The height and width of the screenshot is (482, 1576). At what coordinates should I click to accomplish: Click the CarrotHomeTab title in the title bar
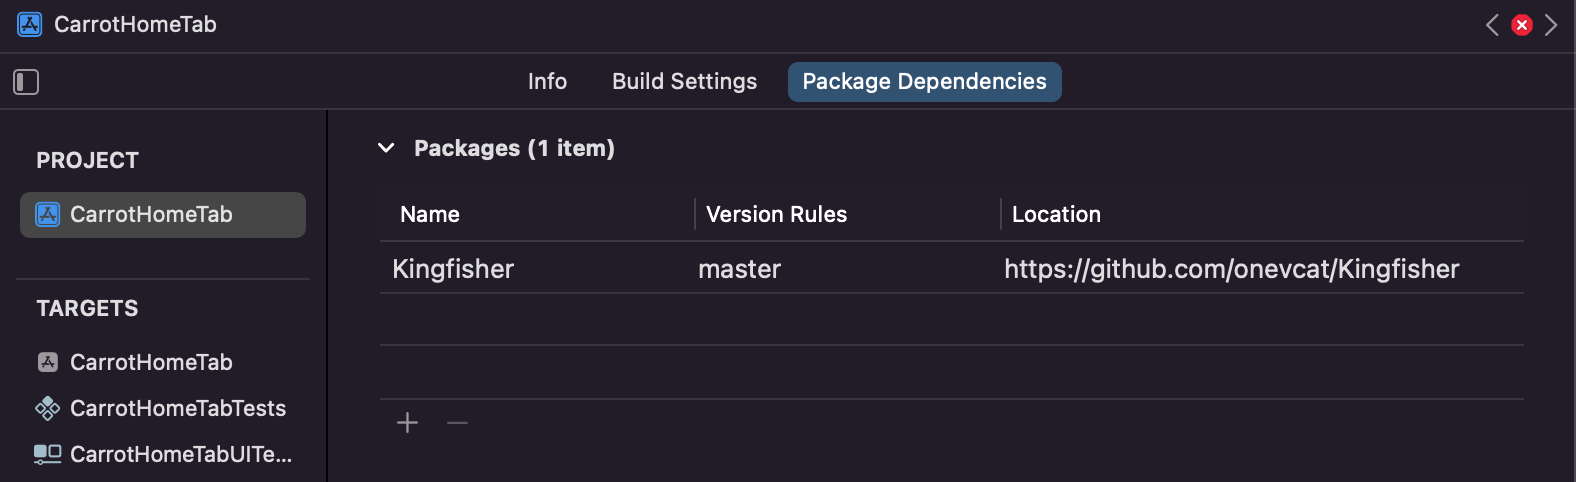[x=135, y=24]
